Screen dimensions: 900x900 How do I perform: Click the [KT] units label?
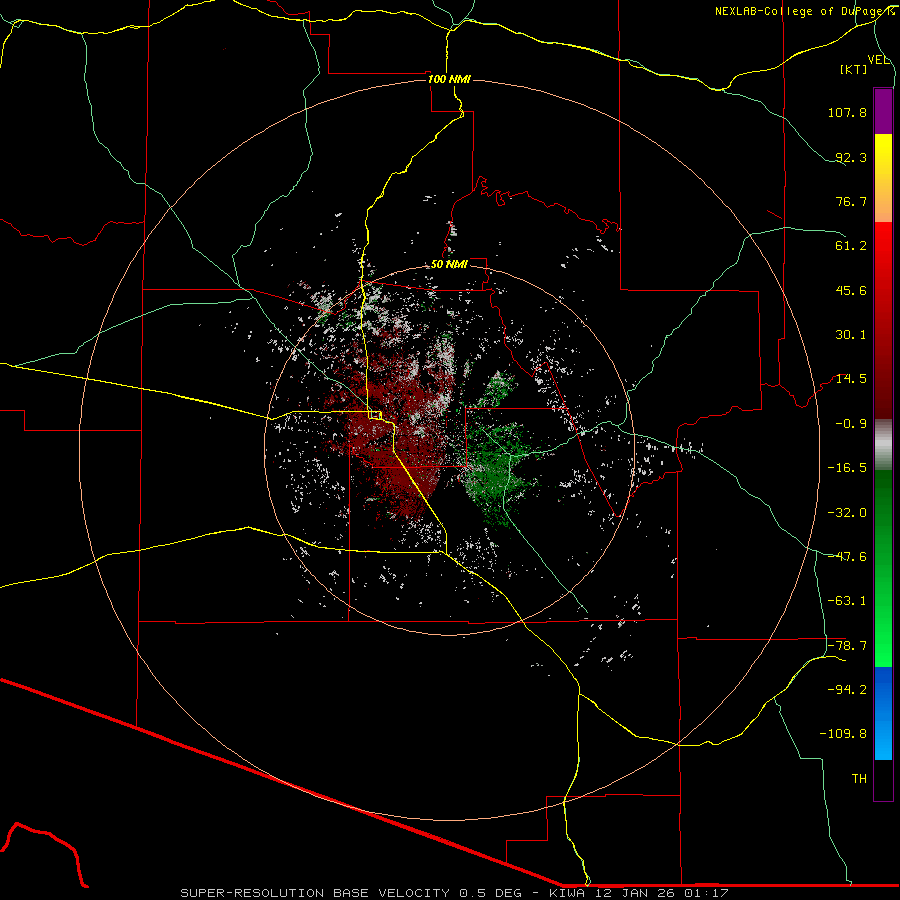point(854,69)
